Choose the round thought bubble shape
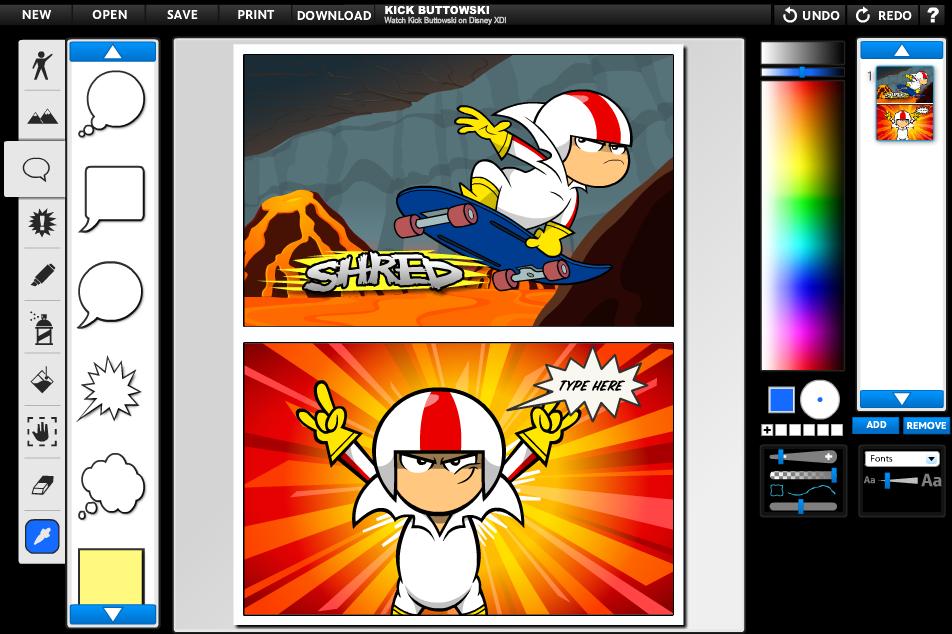952x634 pixels. [x=112, y=103]
